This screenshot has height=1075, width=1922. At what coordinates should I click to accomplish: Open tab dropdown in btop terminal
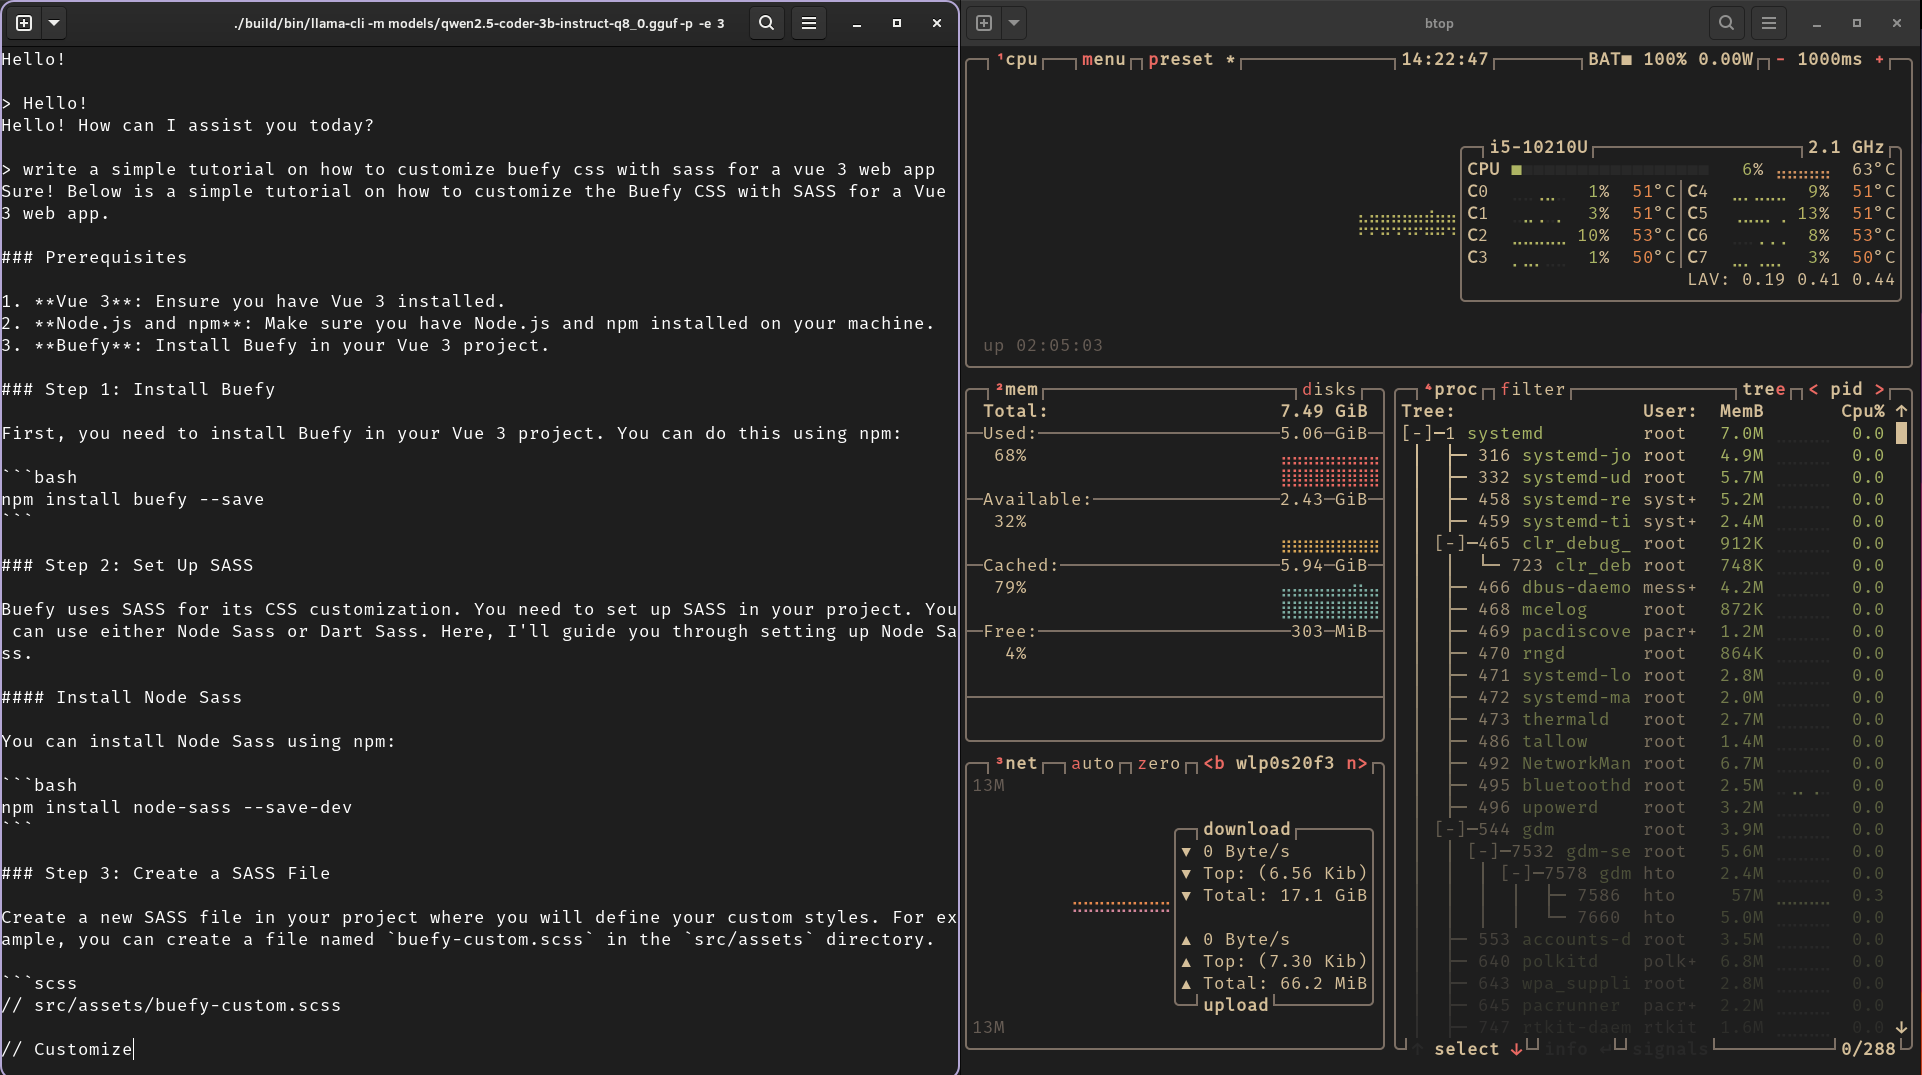1014,22
